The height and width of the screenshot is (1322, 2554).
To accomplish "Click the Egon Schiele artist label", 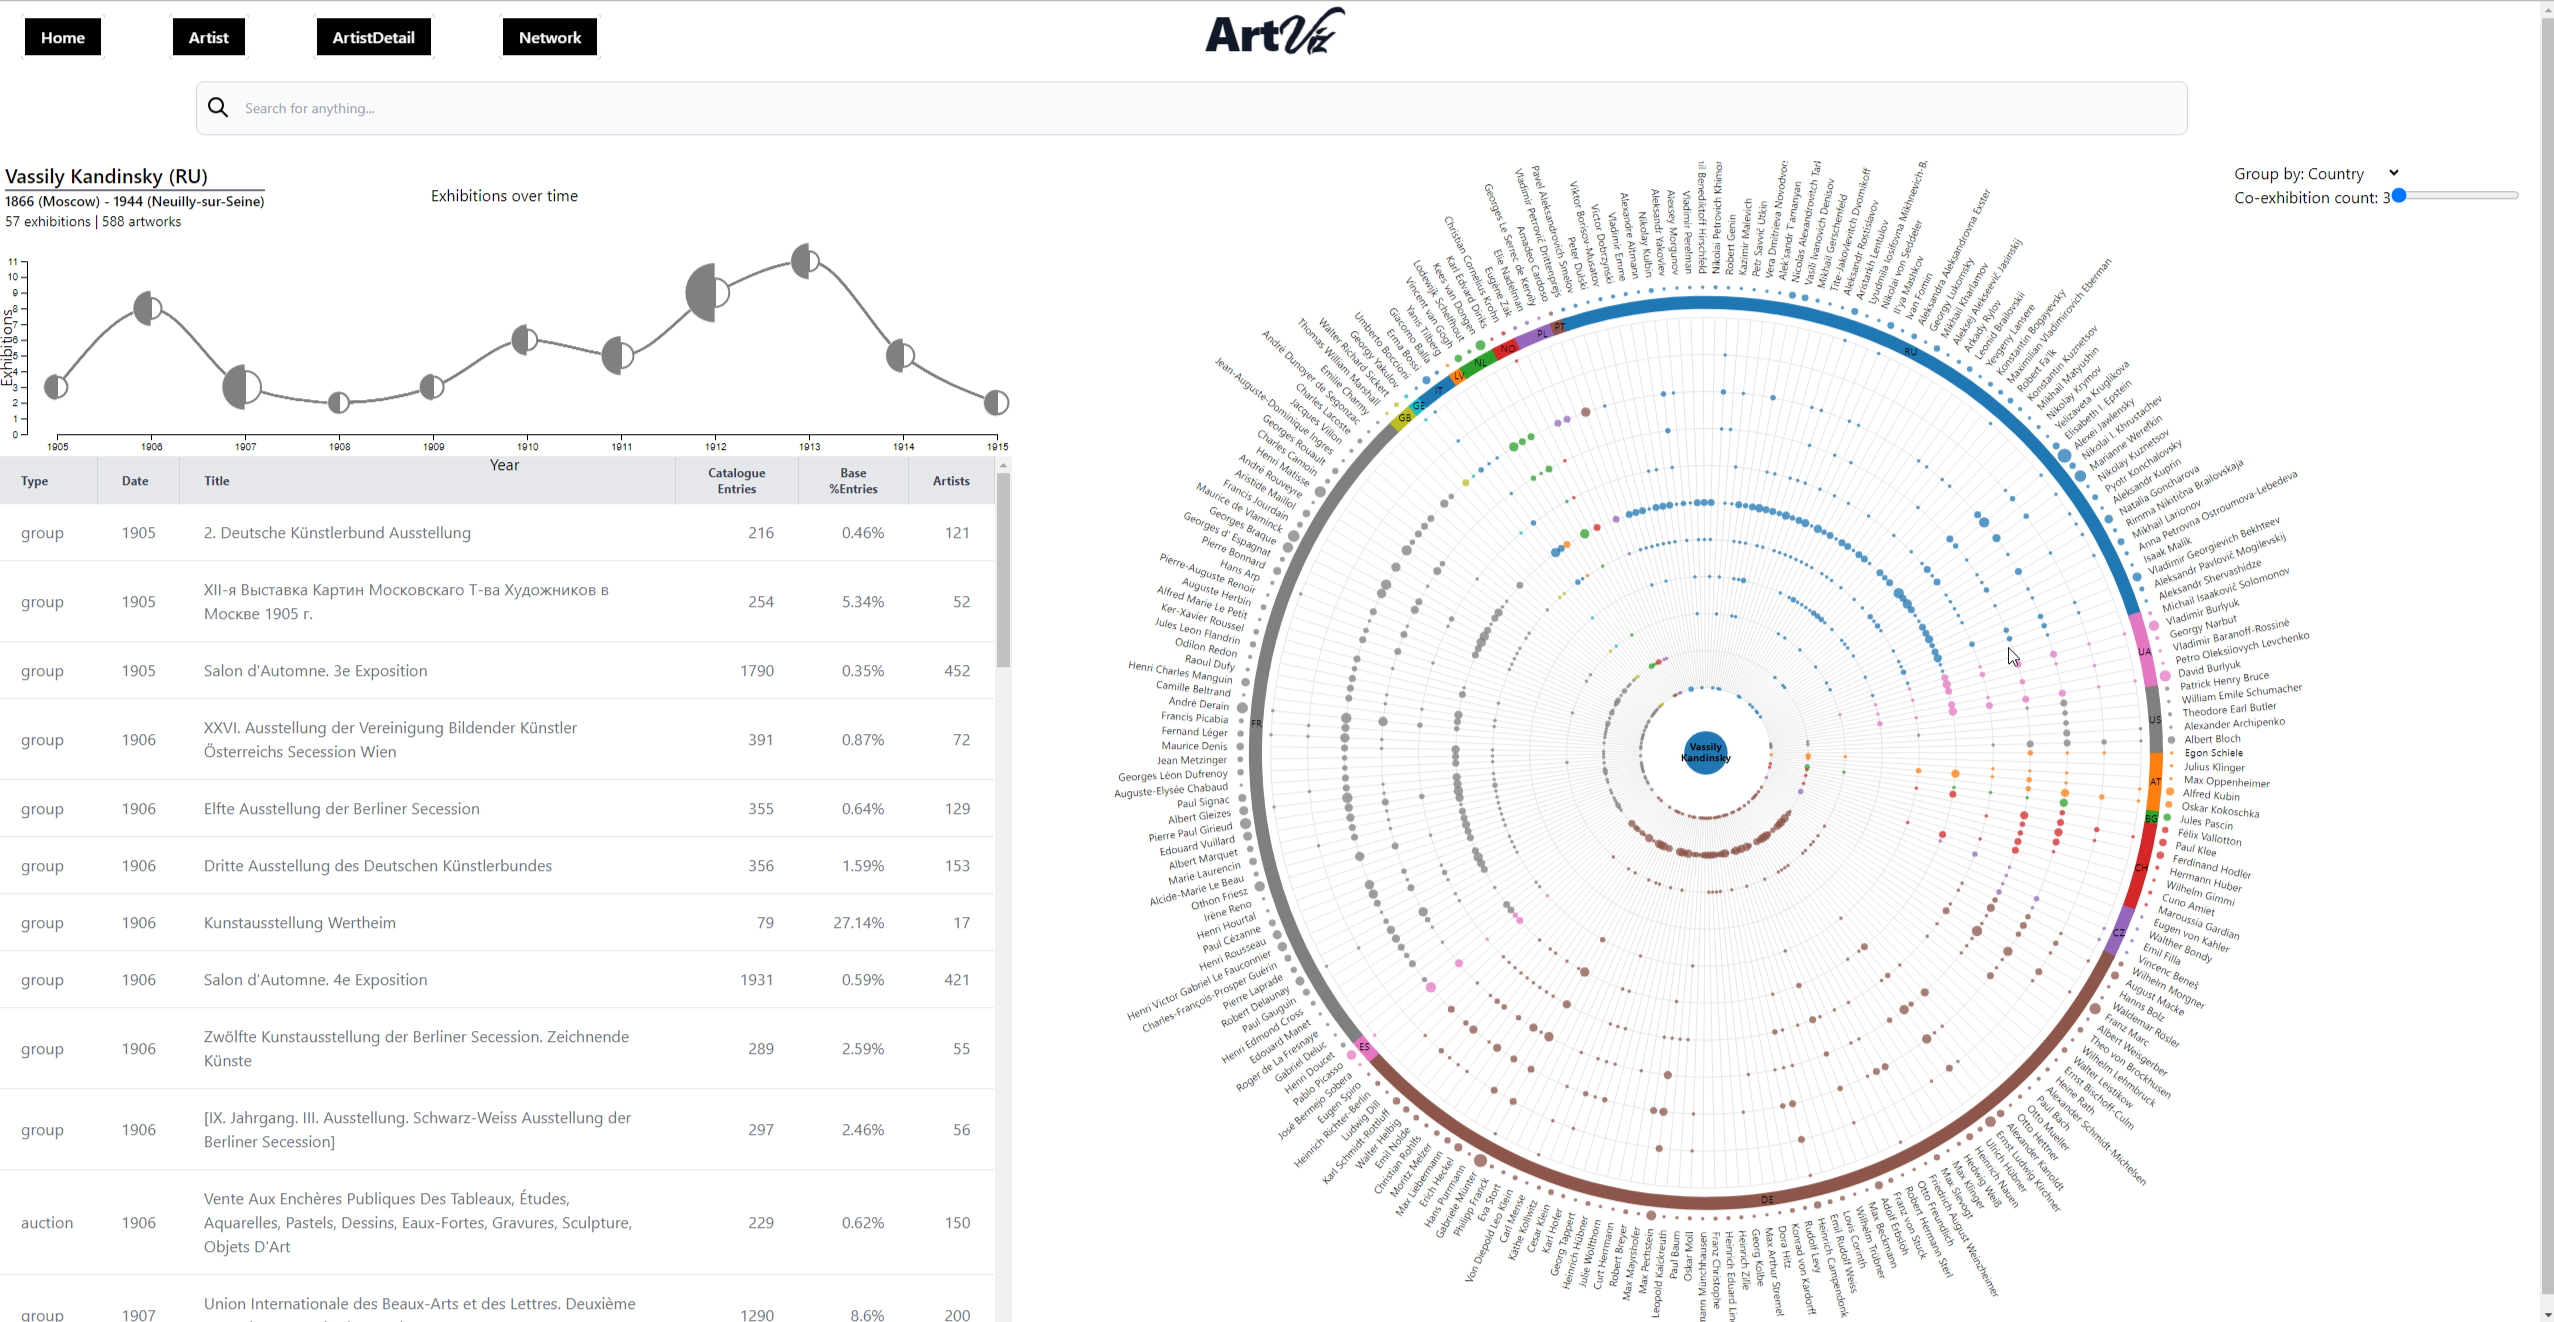I will [2213, 753].
